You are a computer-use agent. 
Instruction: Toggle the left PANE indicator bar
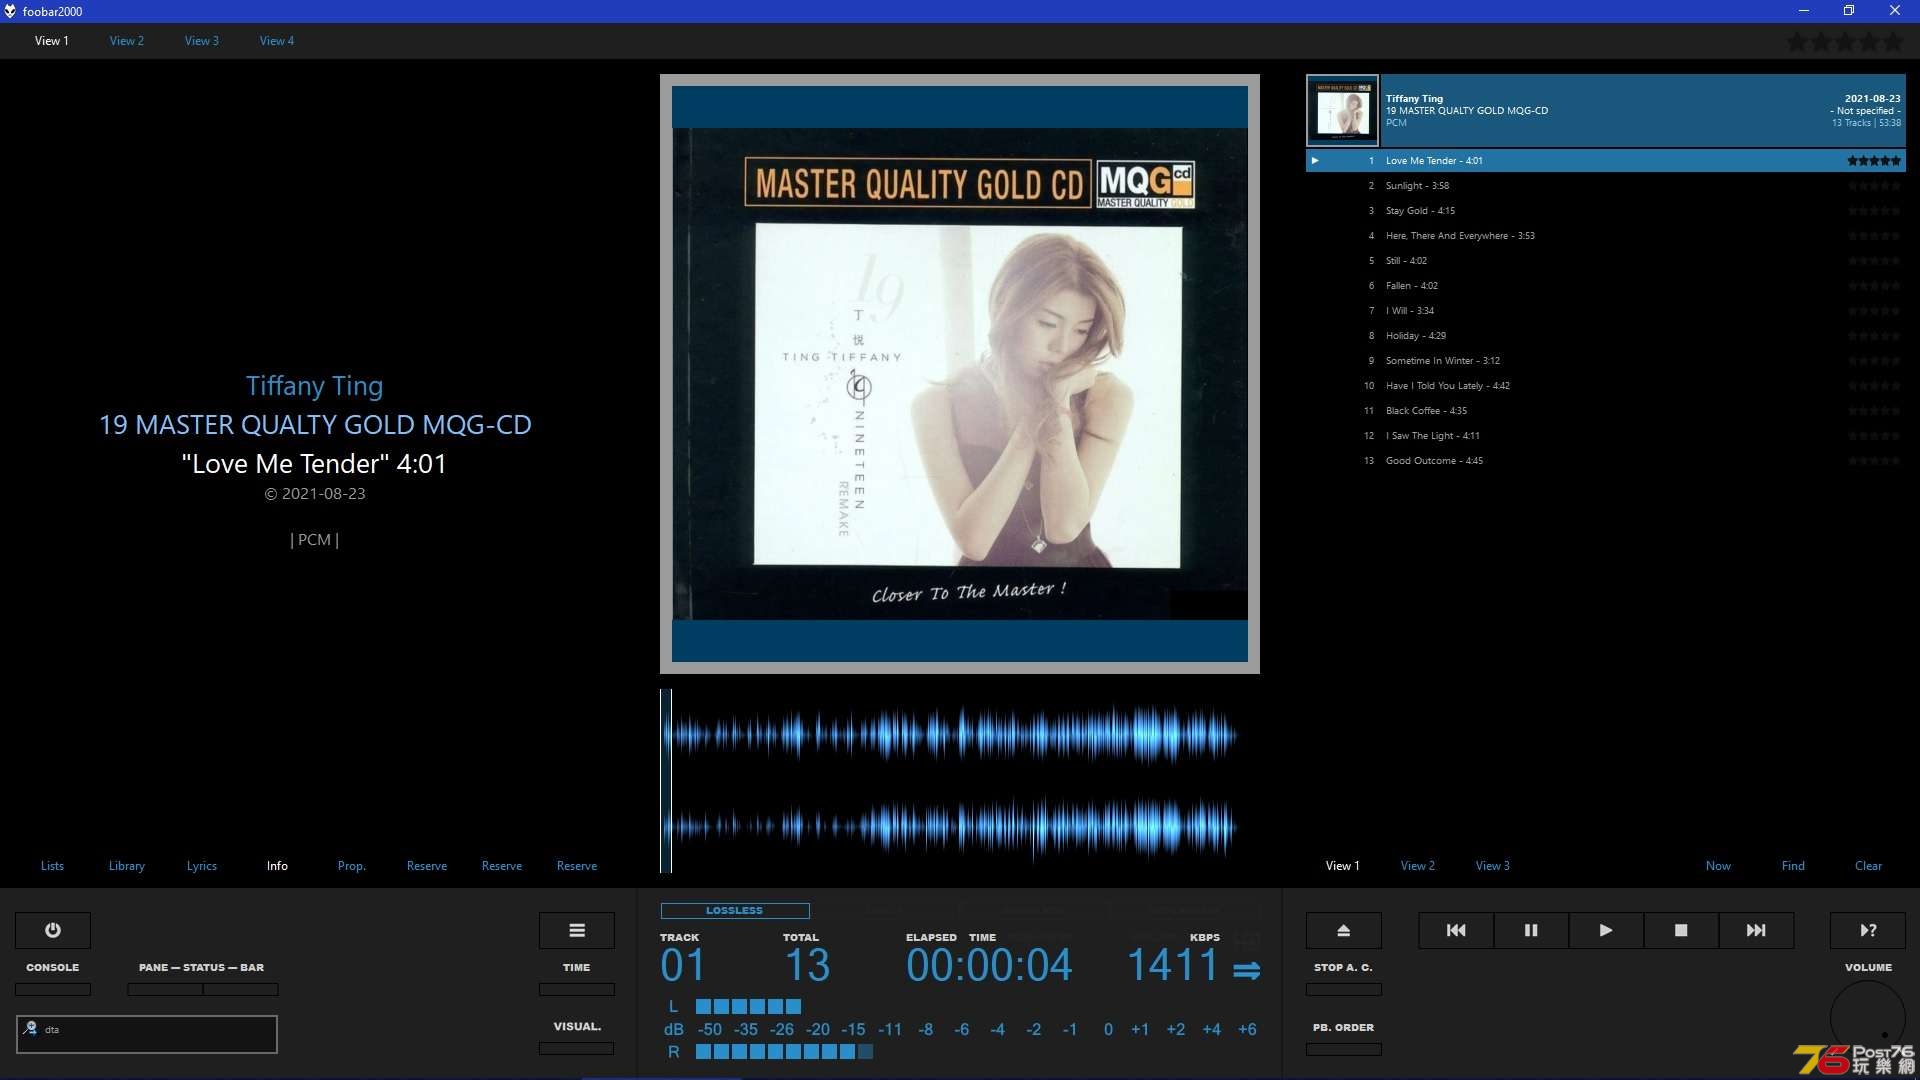pyautogui.click(x=165, y=989)
